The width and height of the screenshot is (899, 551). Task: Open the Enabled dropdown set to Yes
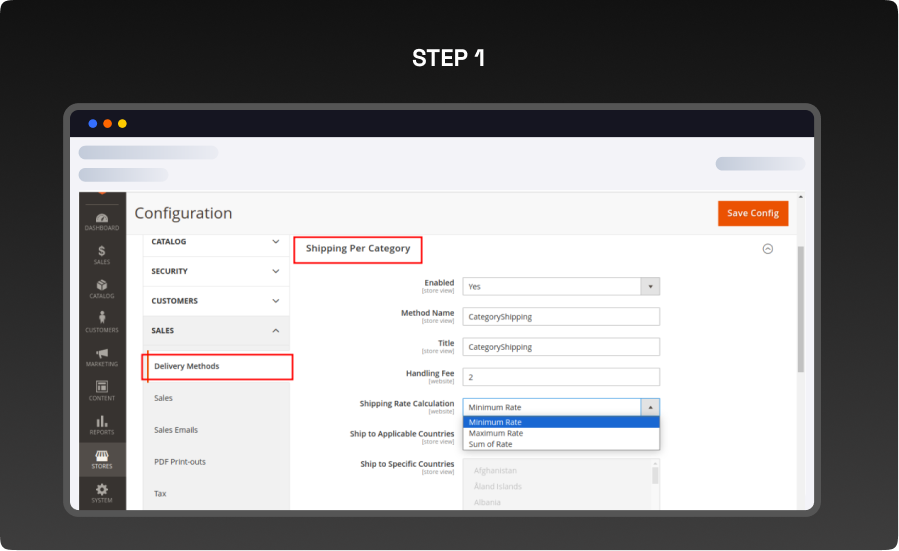[x=560, y=286]
